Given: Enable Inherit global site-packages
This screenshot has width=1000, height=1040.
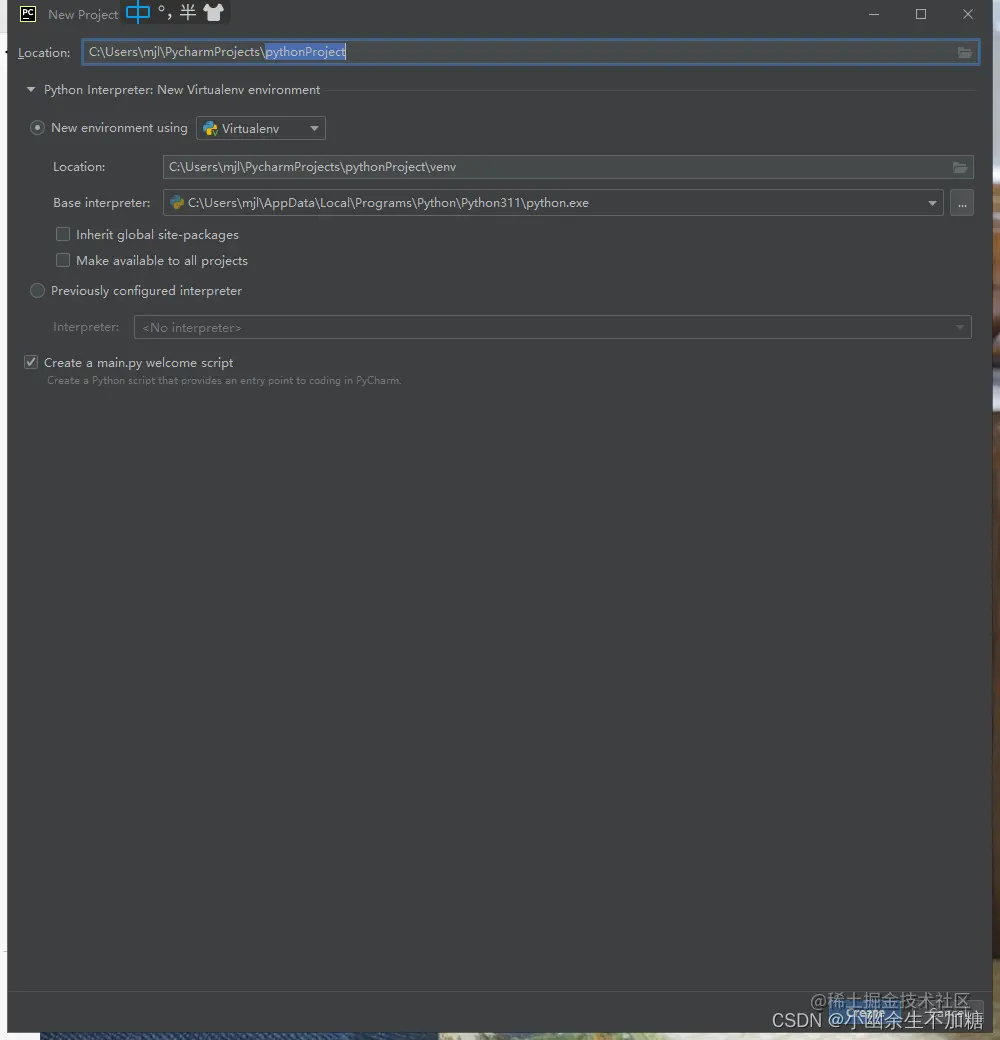Looking at the screenshot, I should click(63, 234).
